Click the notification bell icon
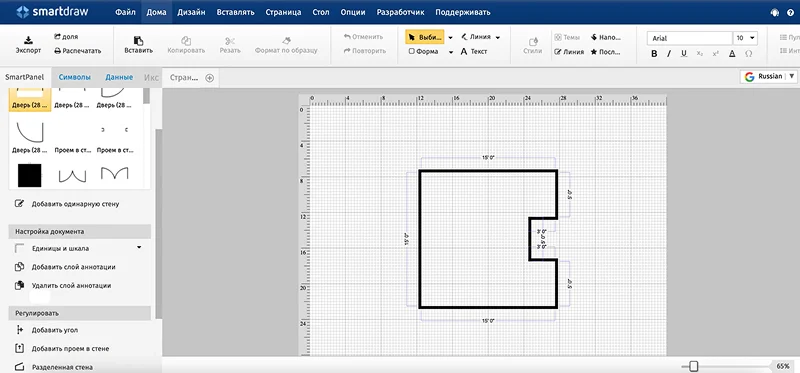Viewport: 800px width, 373px height. tap(775, 13)
